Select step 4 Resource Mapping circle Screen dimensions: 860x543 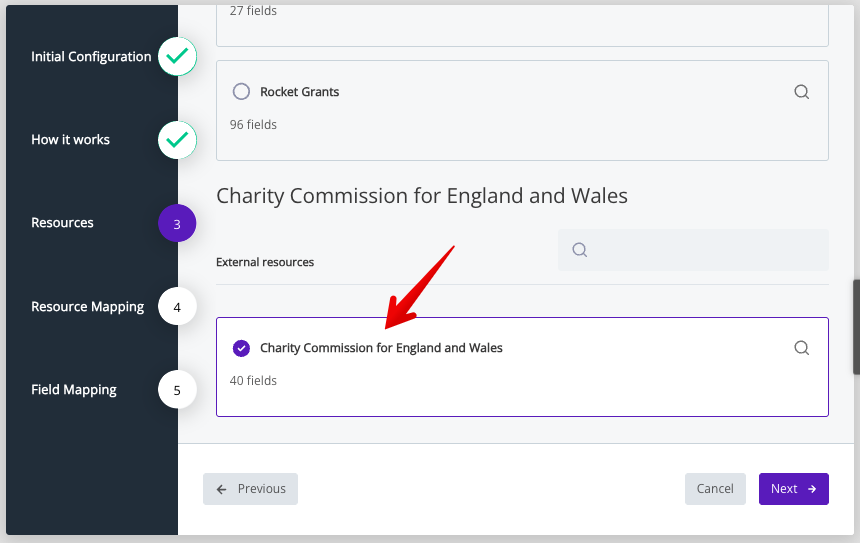coord(177,307)
